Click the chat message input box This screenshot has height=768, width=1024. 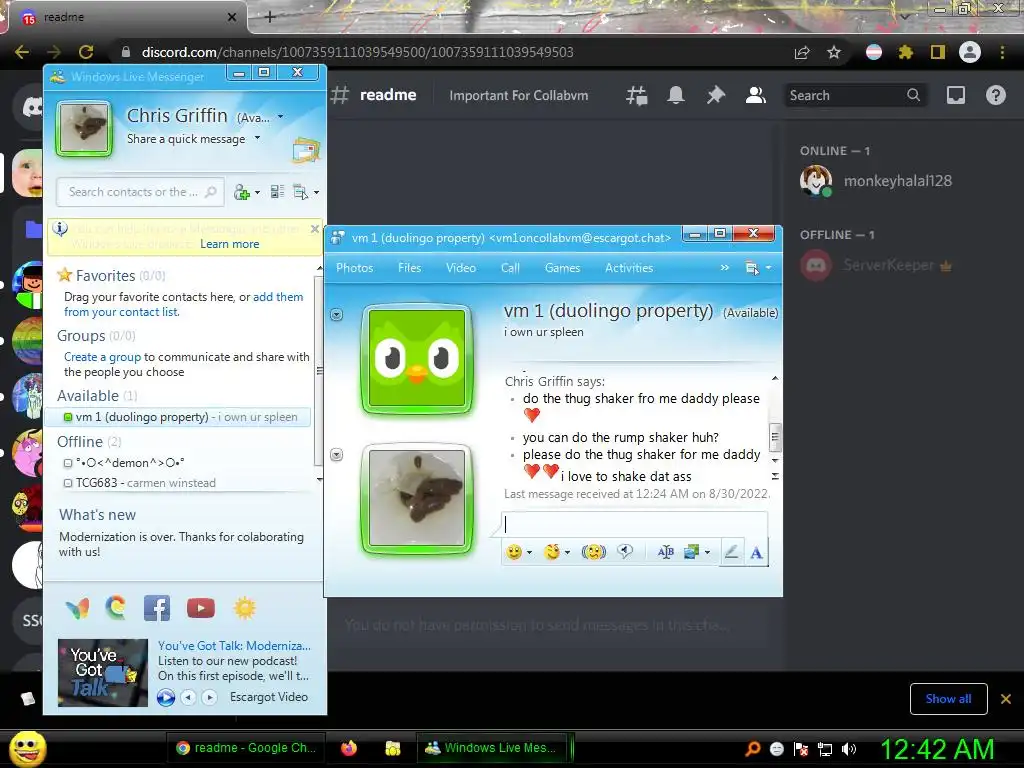pos(635,525)
